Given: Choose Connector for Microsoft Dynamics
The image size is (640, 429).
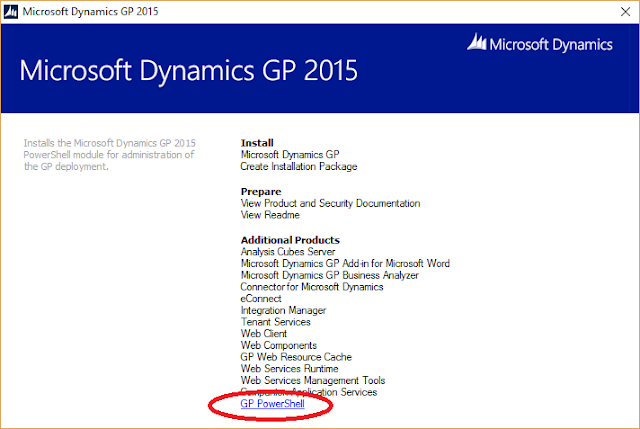Looking at the screenshot, I should pos(312,287).
